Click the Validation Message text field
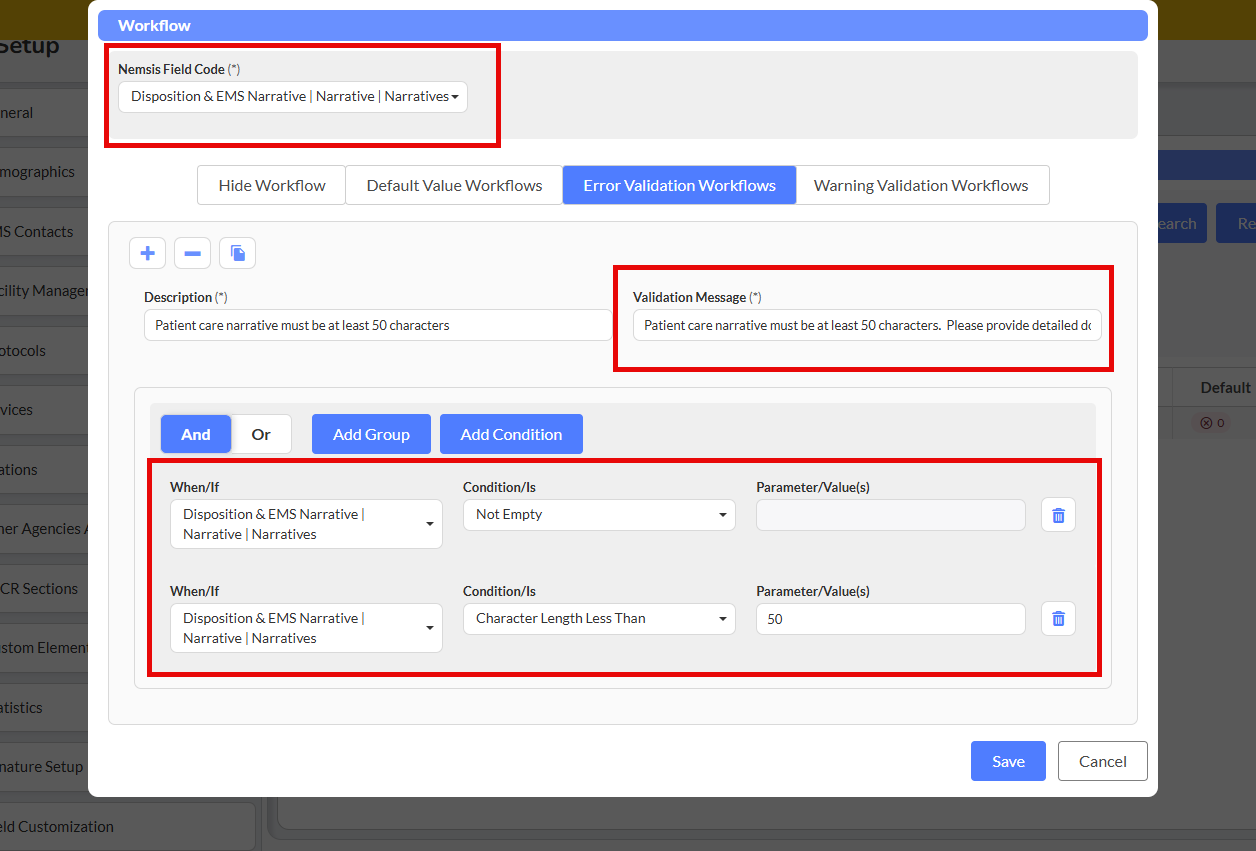This screenshot has width=1256, height=851. click(867, 325)
